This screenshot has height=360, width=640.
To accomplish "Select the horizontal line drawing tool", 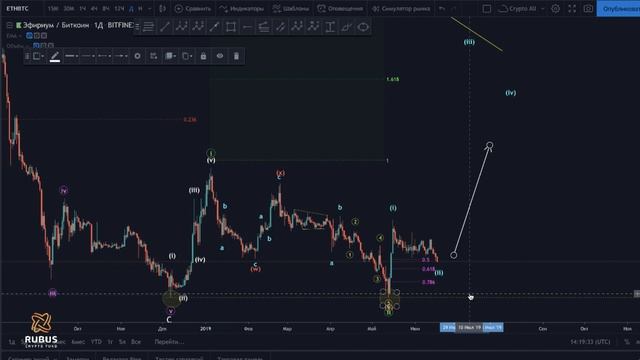I will [x=247, y=27].
